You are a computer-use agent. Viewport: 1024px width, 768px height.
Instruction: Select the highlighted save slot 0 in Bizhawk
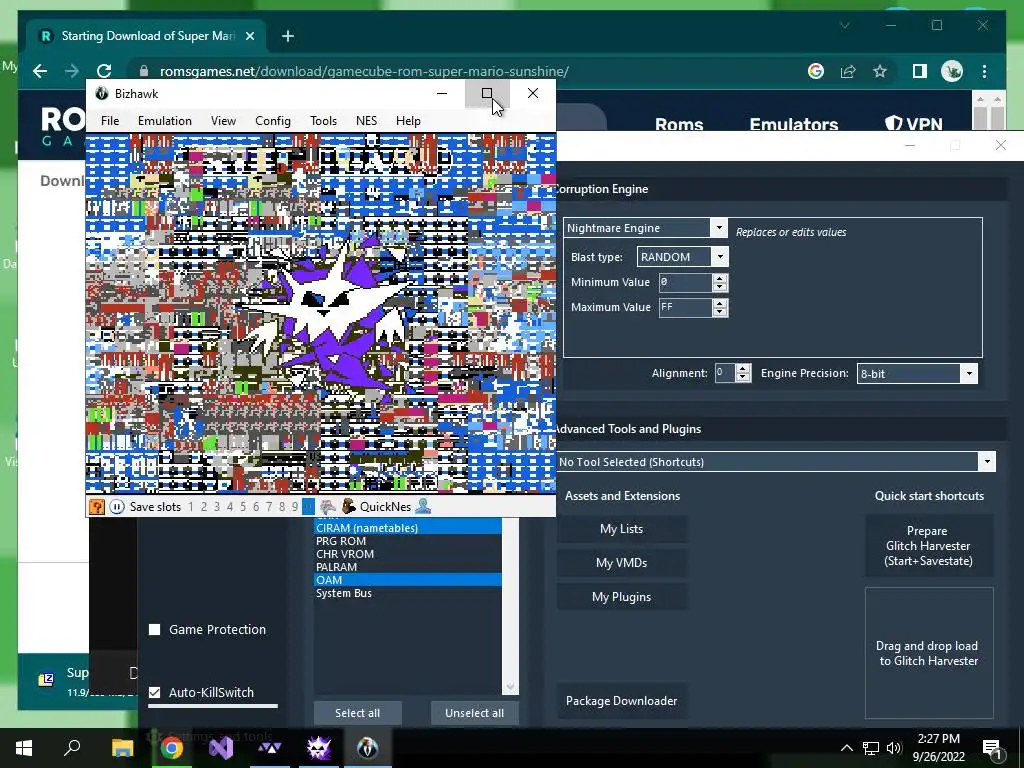[x=308, y=507]
